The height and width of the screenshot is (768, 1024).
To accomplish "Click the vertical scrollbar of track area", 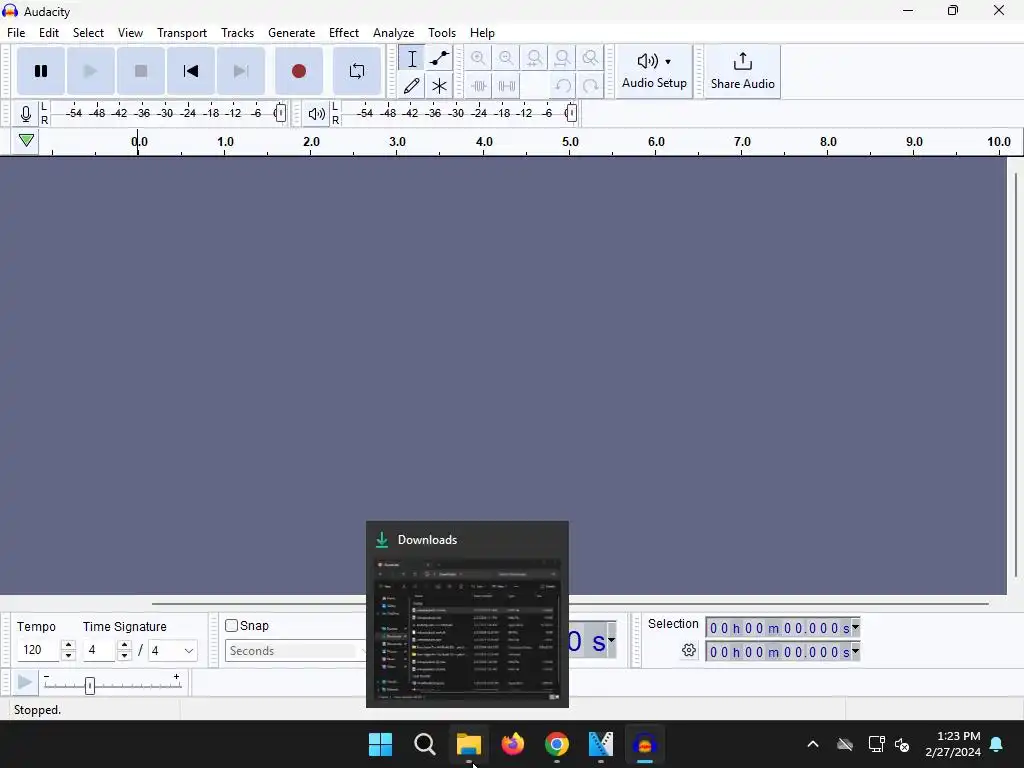I will (1016, 376).
